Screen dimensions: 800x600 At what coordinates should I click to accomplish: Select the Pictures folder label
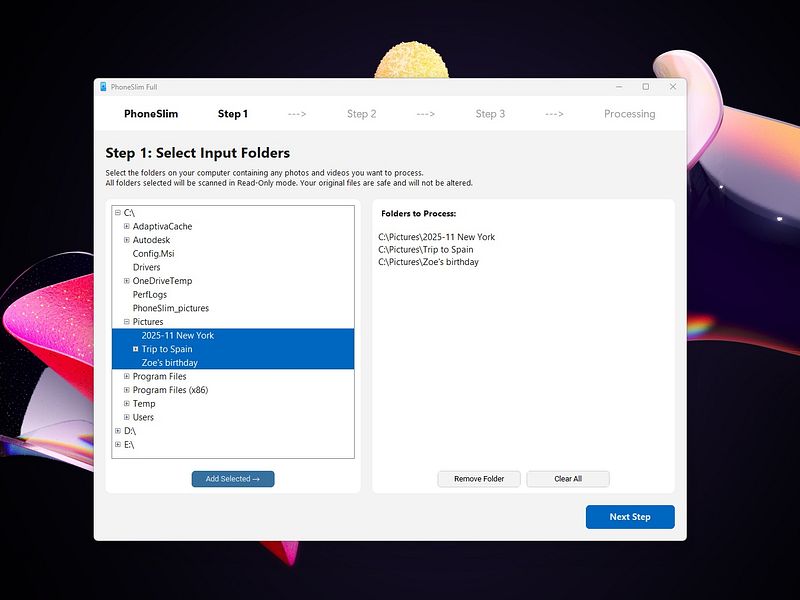148,321
